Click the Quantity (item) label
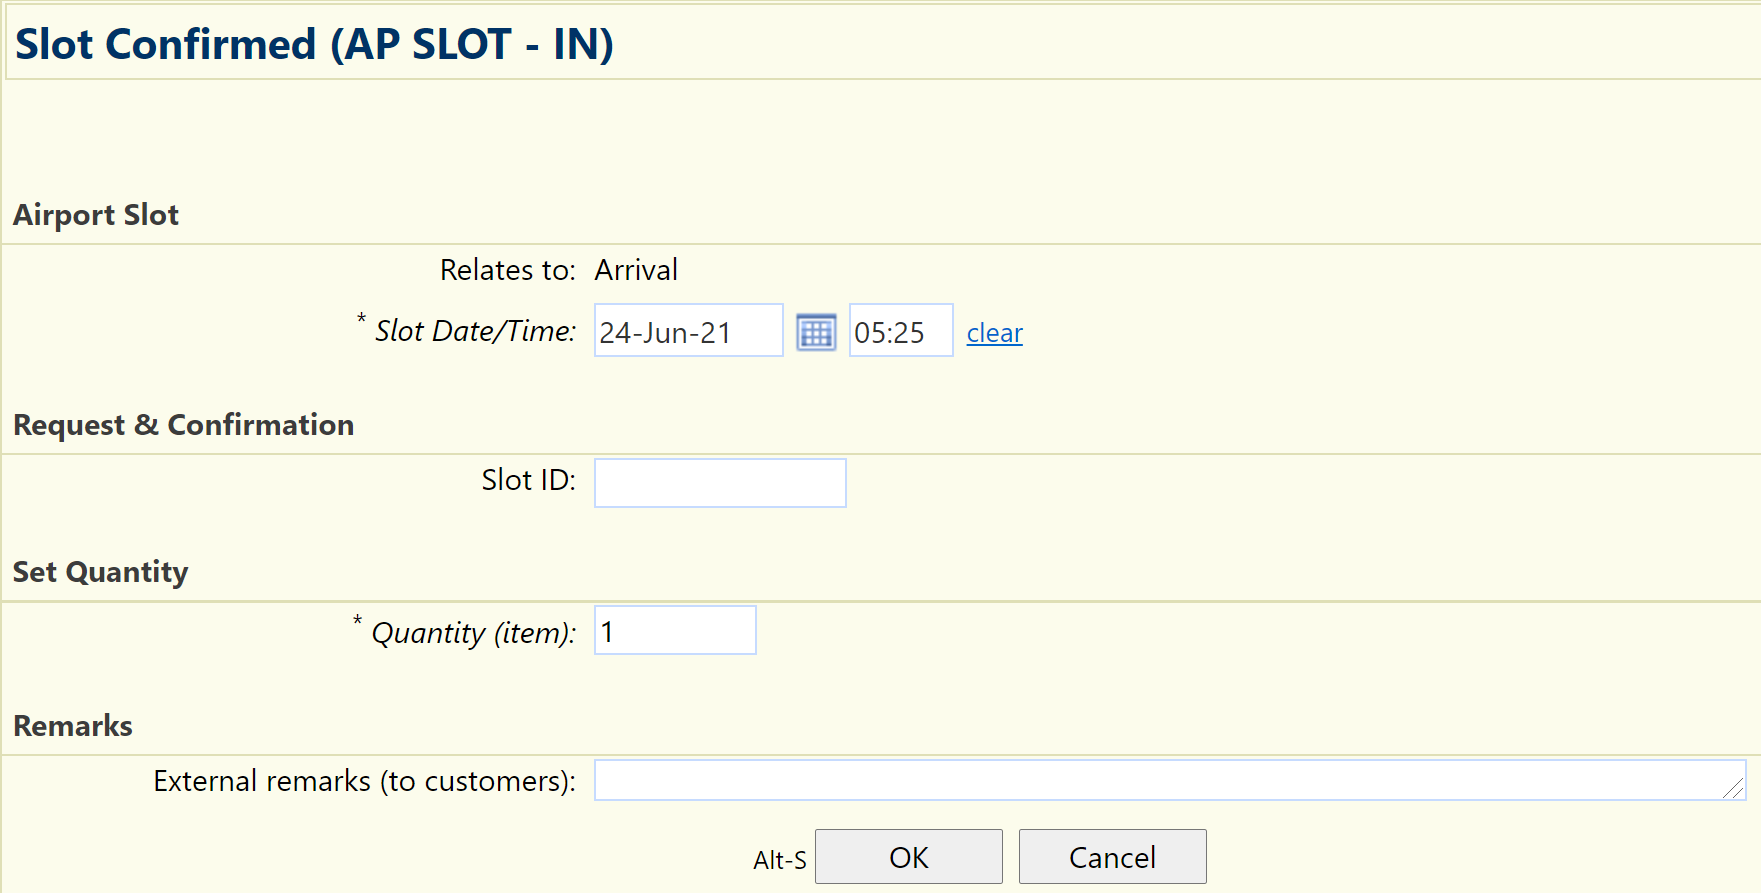The image size is (1761, 893). click(473, 633)
